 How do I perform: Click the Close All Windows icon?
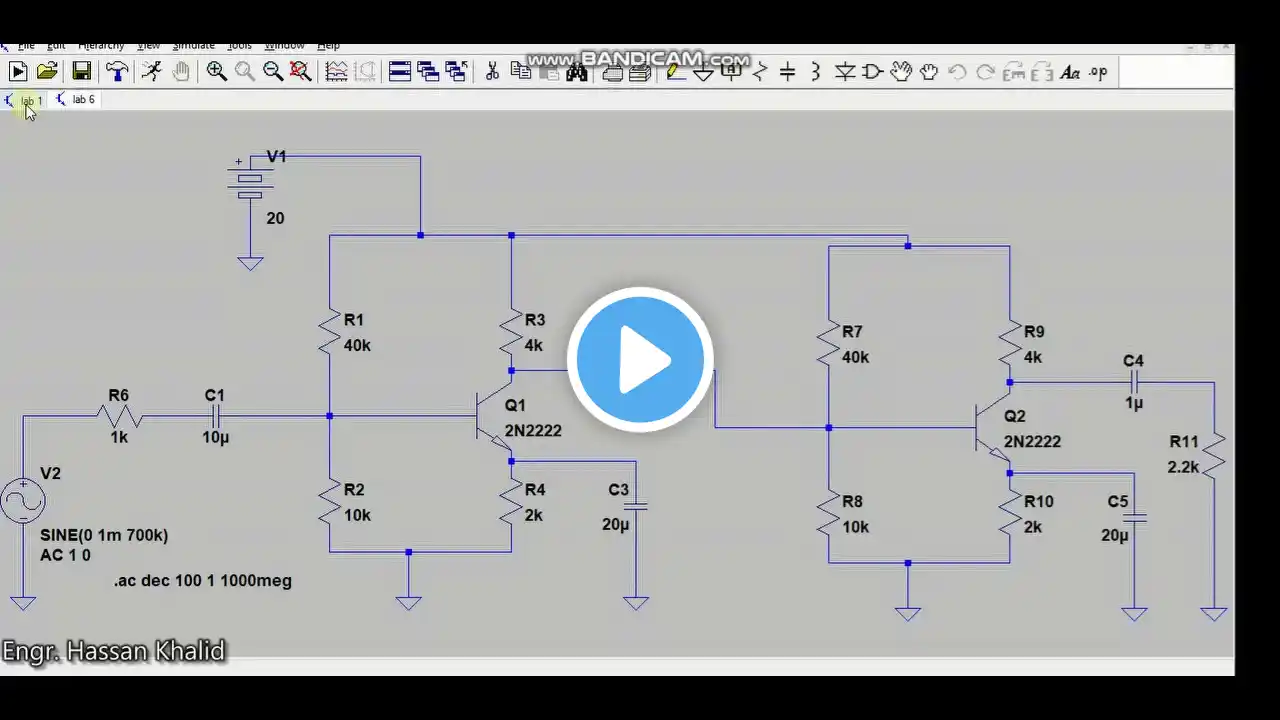(x=456, y=71)
